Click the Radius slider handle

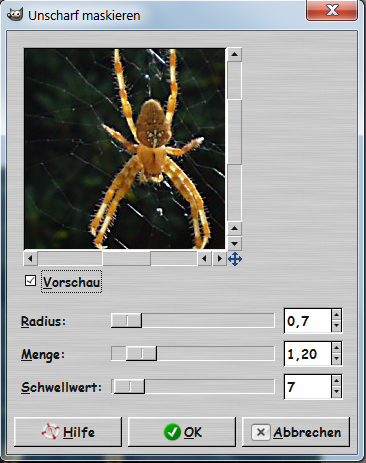(126, 321)
